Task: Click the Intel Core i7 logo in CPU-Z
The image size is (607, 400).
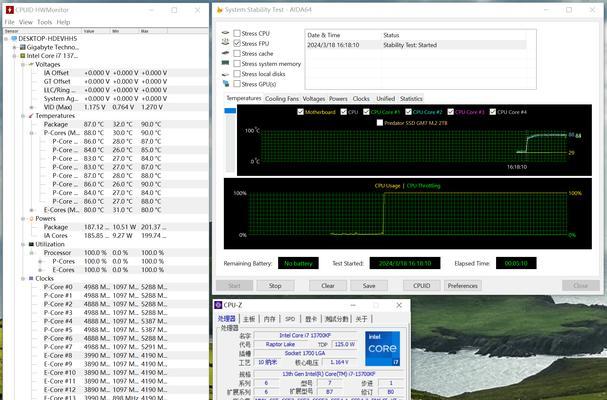Action: [382, 348]
